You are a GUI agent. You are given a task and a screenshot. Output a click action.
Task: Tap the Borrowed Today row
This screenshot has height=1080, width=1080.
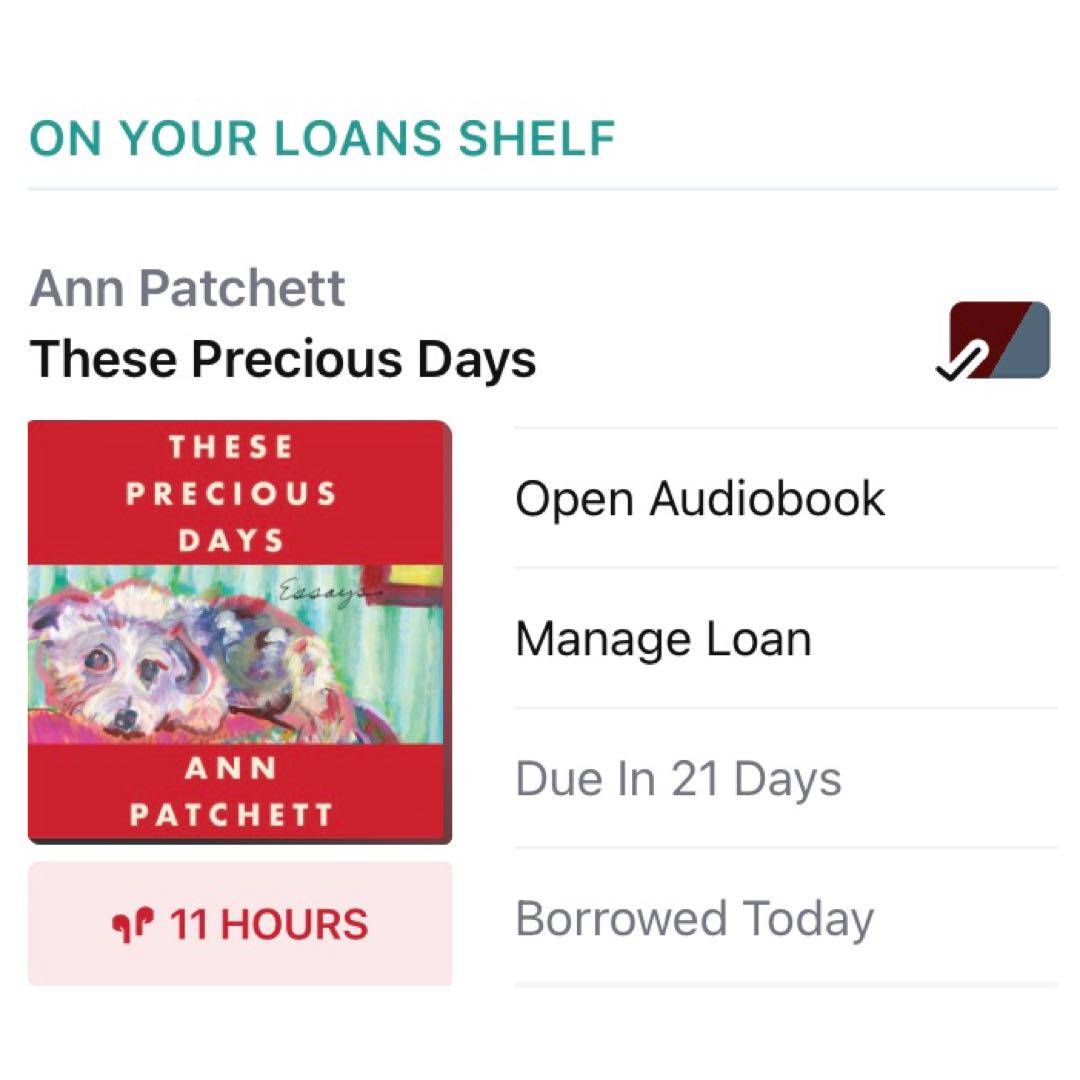[x=694, y=919]
